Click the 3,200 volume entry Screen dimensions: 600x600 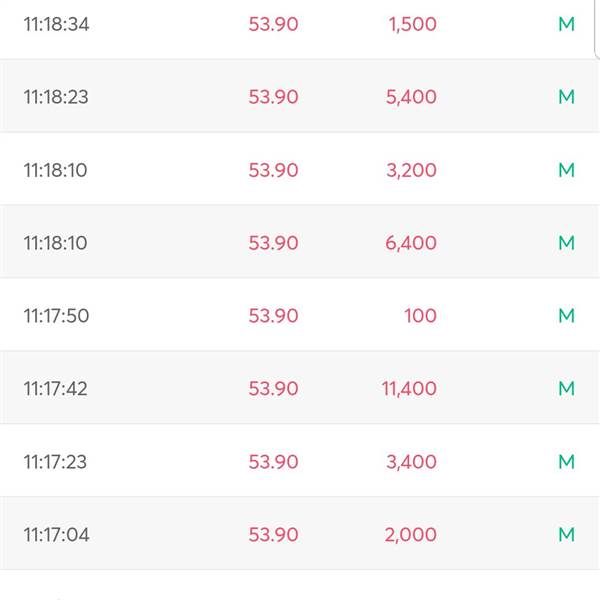(x=412, y=170)
